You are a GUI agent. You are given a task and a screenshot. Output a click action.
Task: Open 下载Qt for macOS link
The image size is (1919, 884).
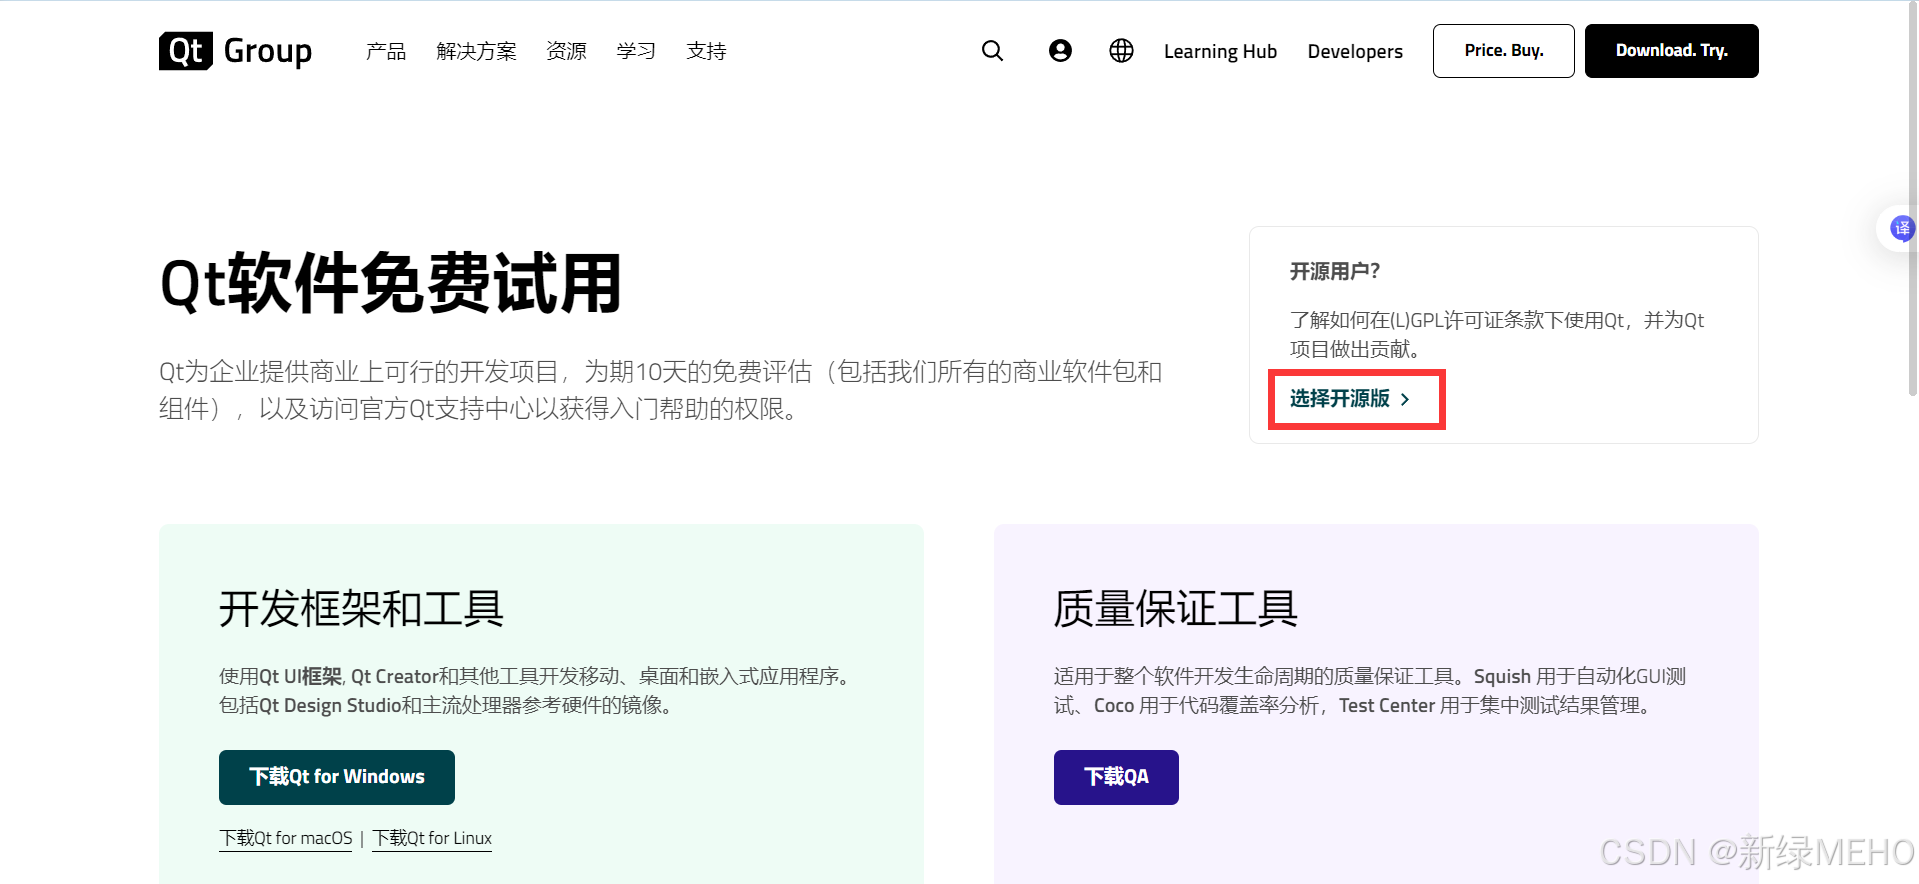point(286,838)
